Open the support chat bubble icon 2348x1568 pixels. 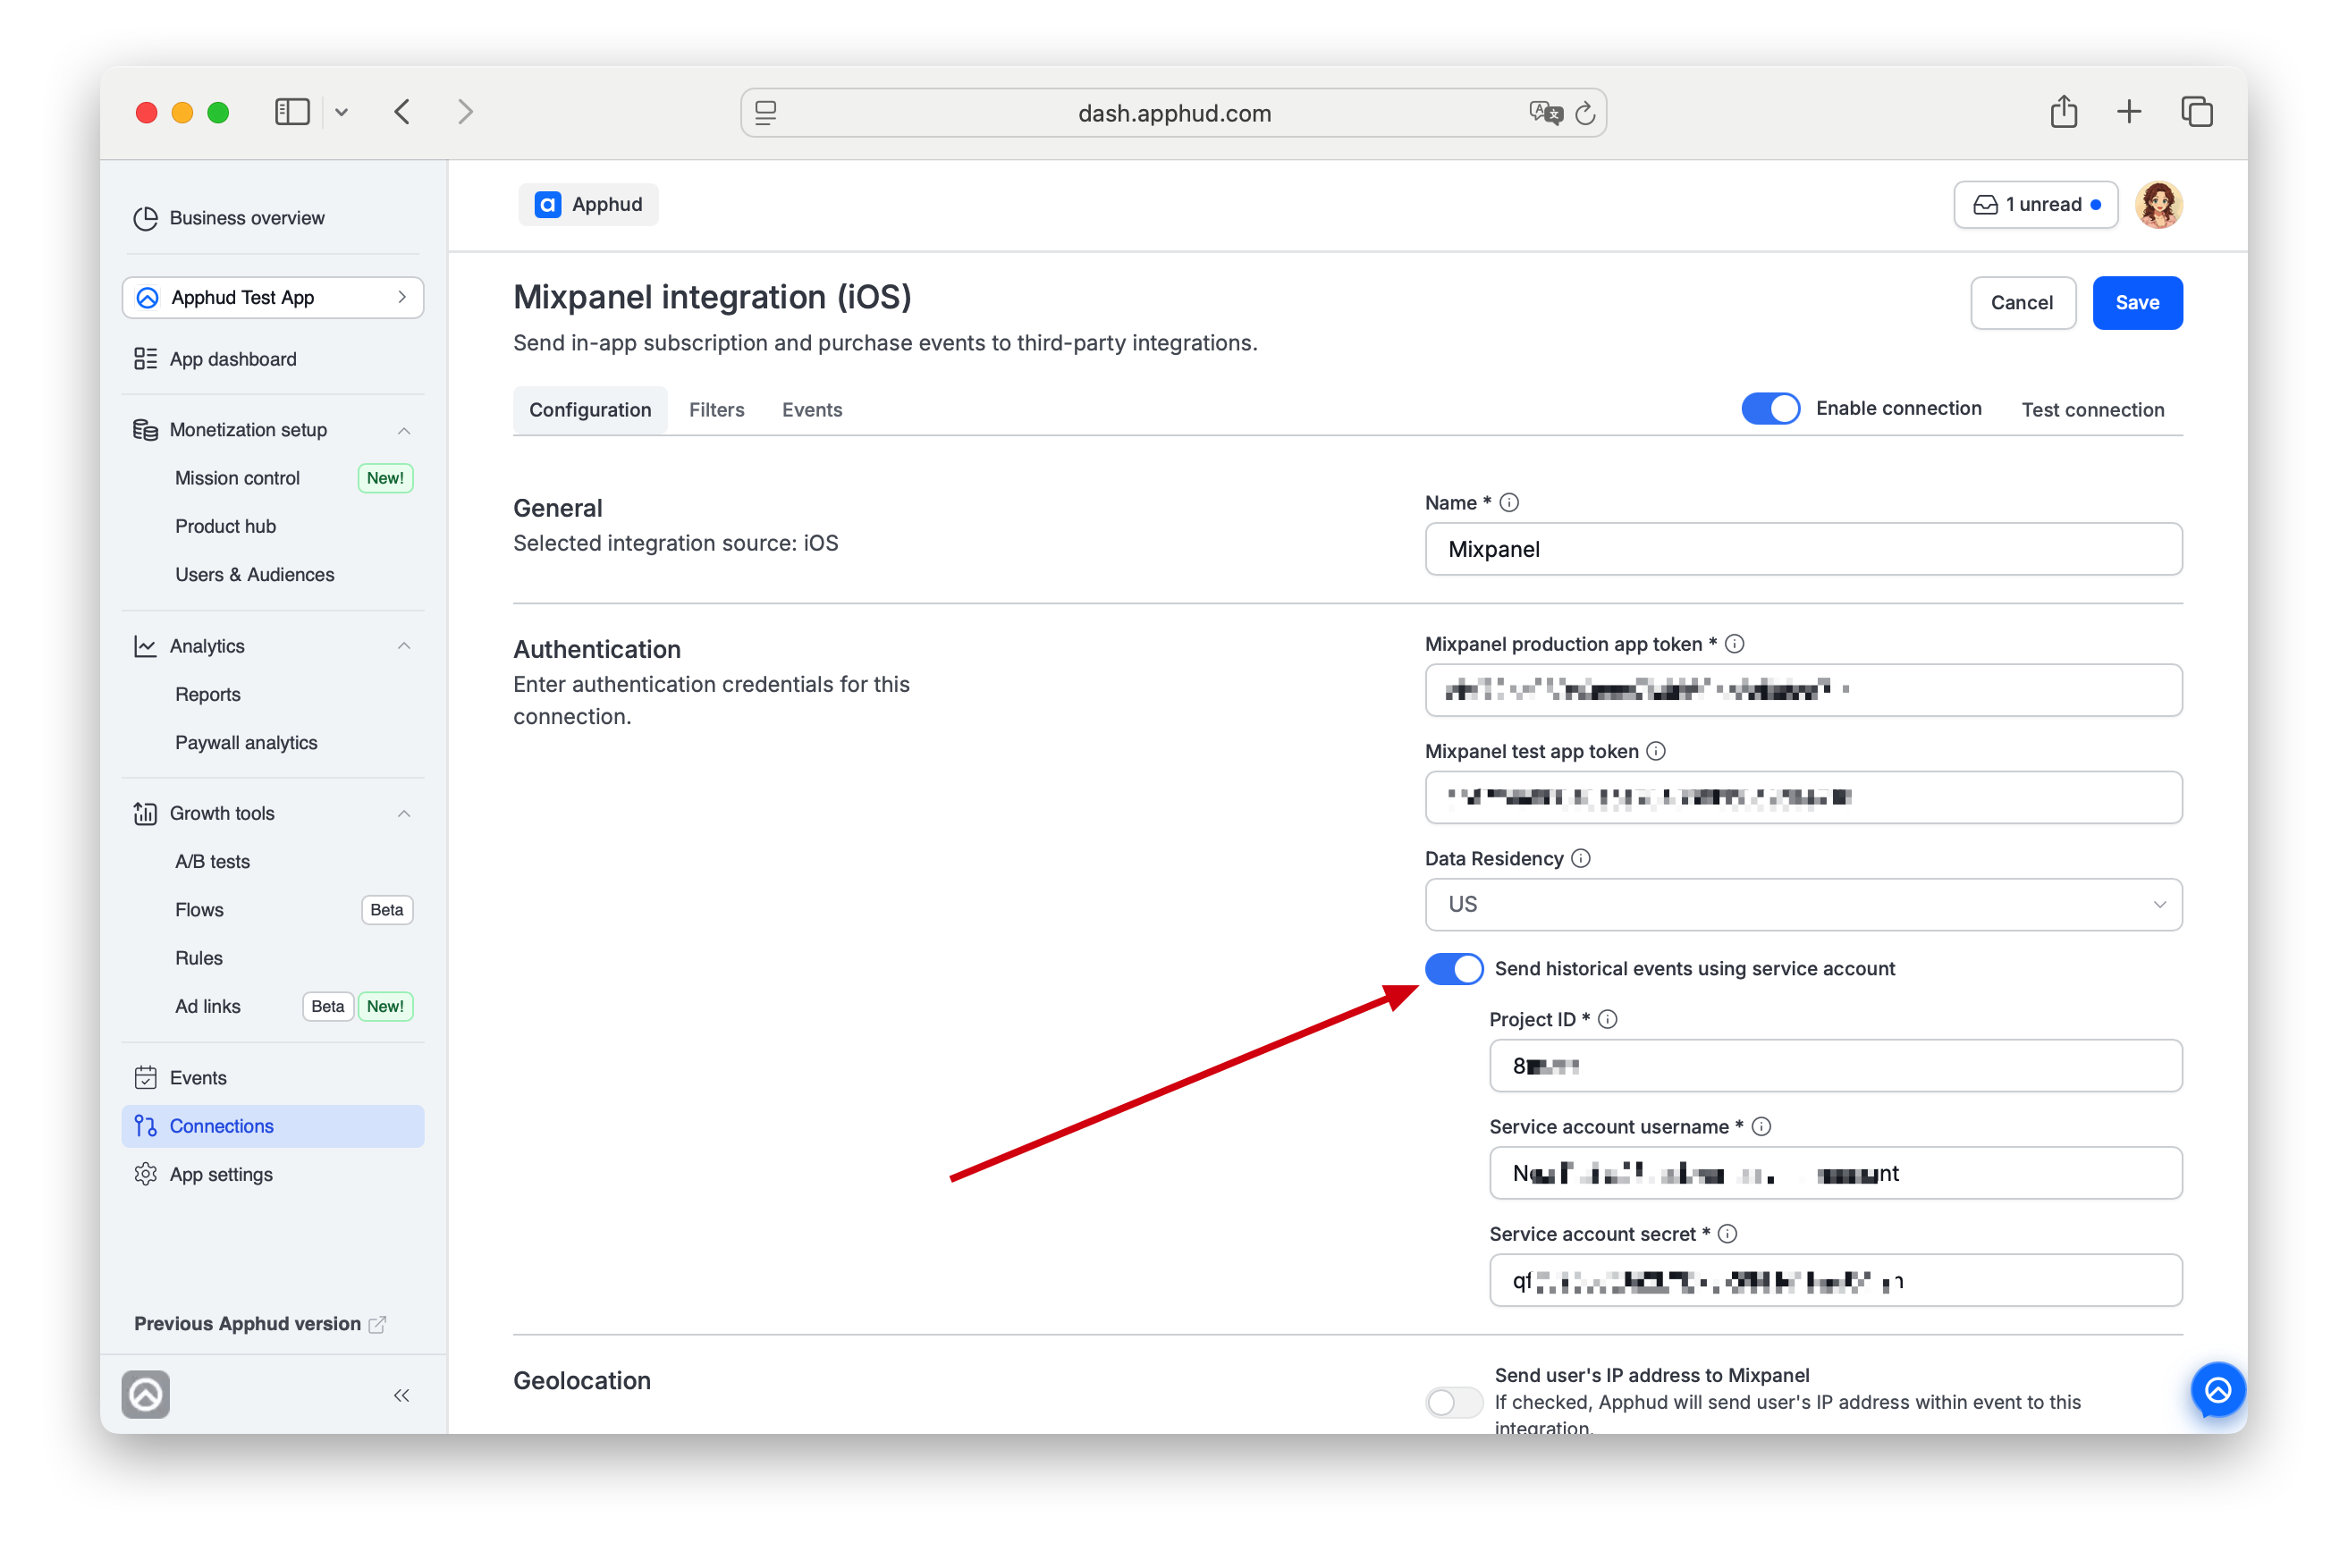click(2218, 1390)
